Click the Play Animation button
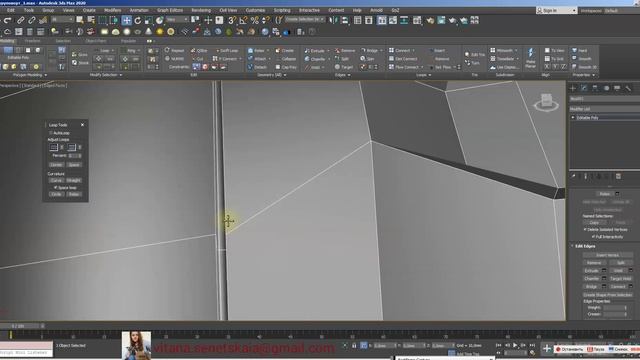The height and width of the screenshot is (360, 640). (x=515, y=345)
